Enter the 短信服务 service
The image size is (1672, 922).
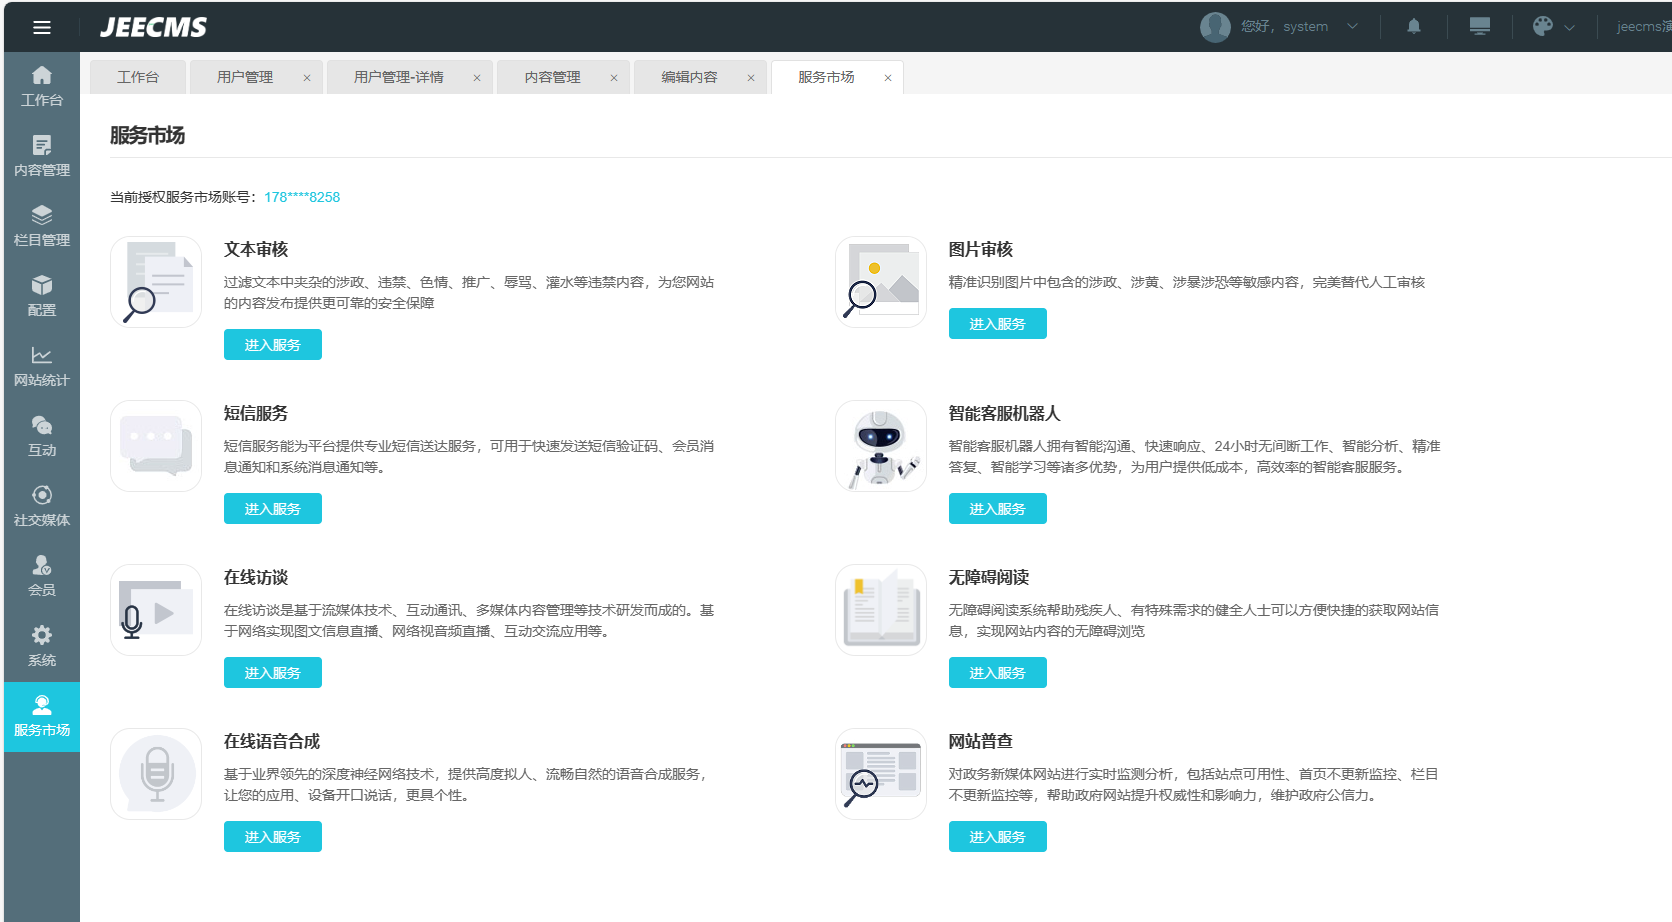click(x=273, y=509)
